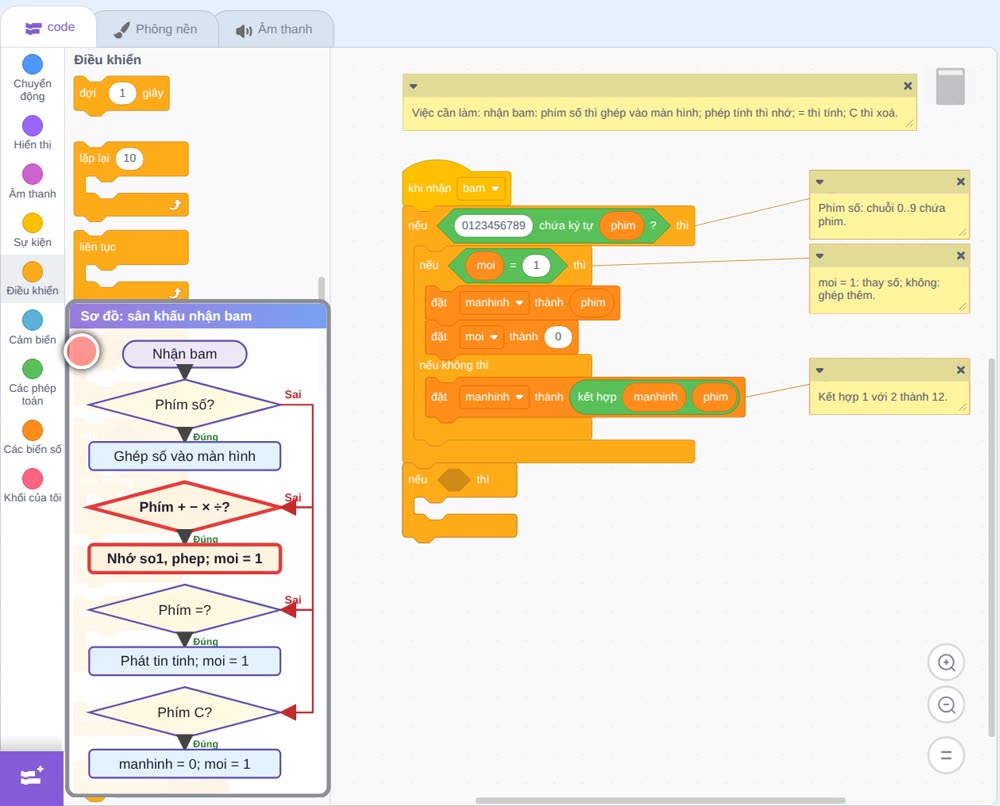Open the Cảm biến block category
This screenshot has height=806, width=1000.
click(x=32, y=328)
